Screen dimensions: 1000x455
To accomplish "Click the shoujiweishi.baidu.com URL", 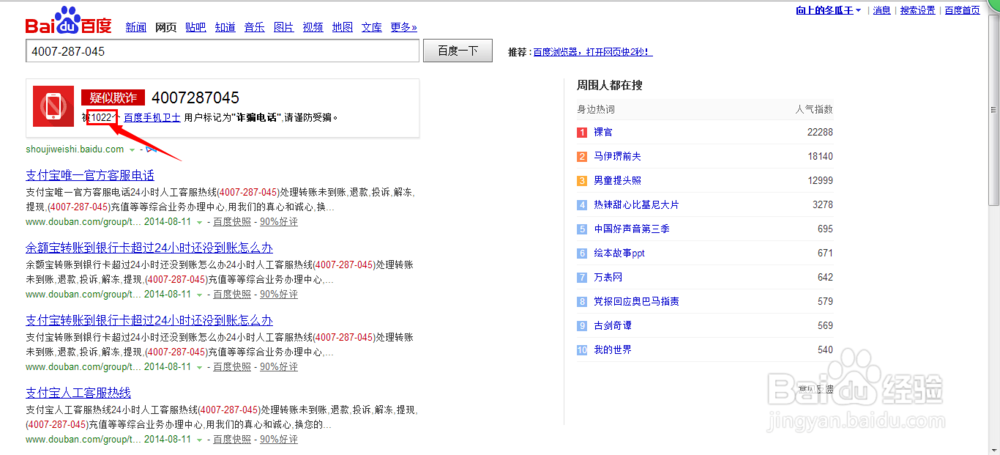I will (x=75, y=149).
